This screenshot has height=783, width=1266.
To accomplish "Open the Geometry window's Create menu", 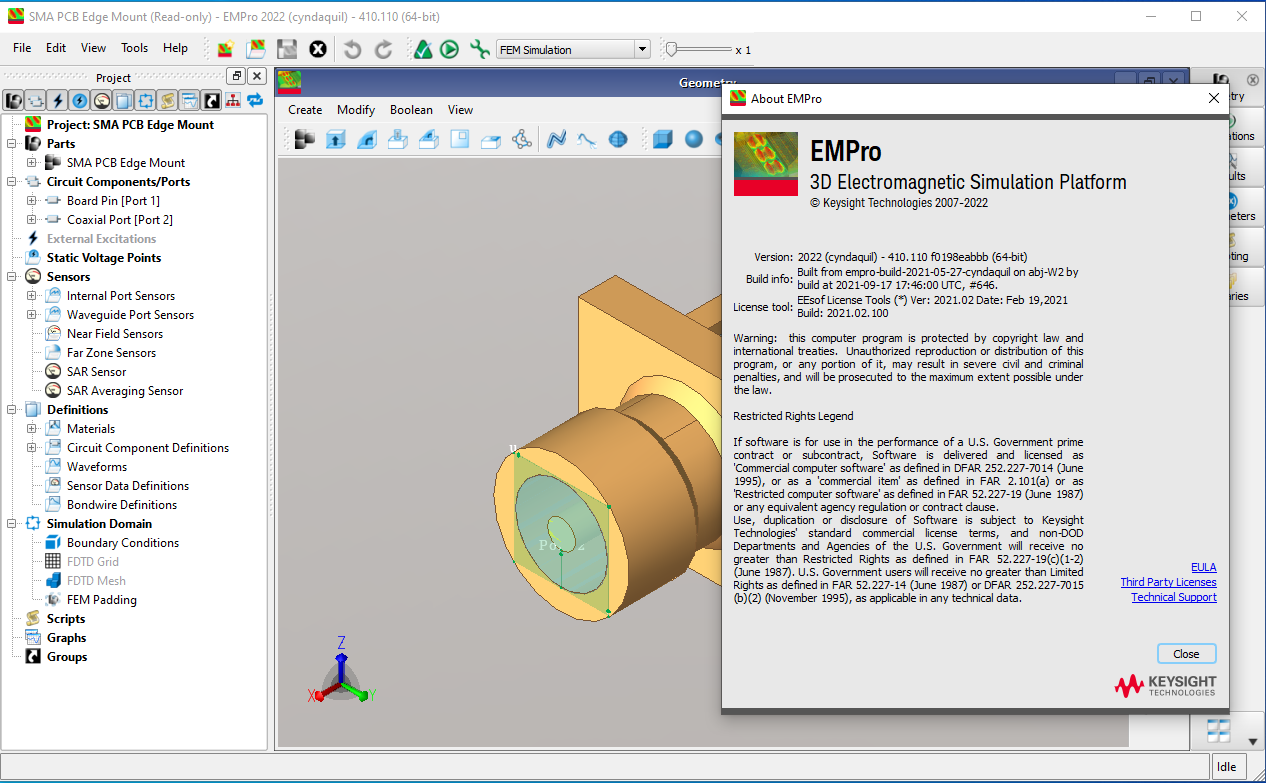I will click(305, 110).
